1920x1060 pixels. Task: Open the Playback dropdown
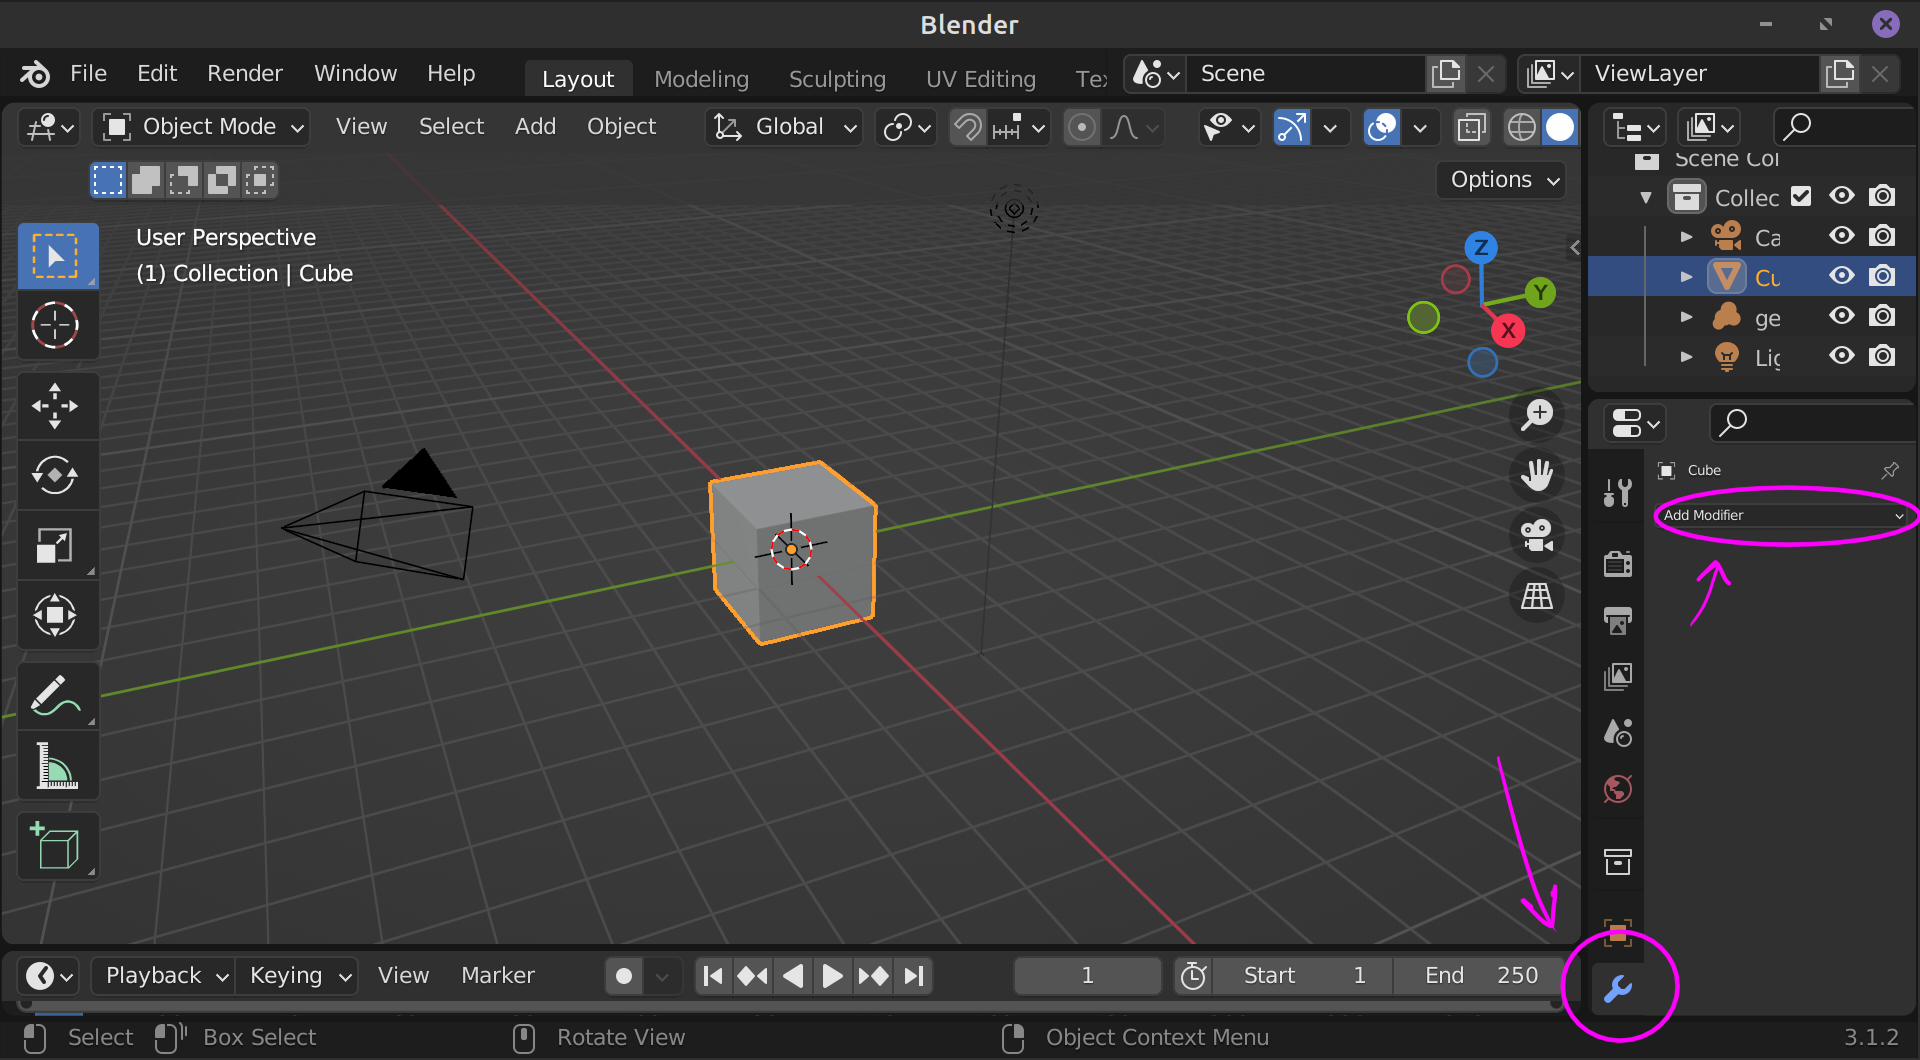(x=163, y=976)
